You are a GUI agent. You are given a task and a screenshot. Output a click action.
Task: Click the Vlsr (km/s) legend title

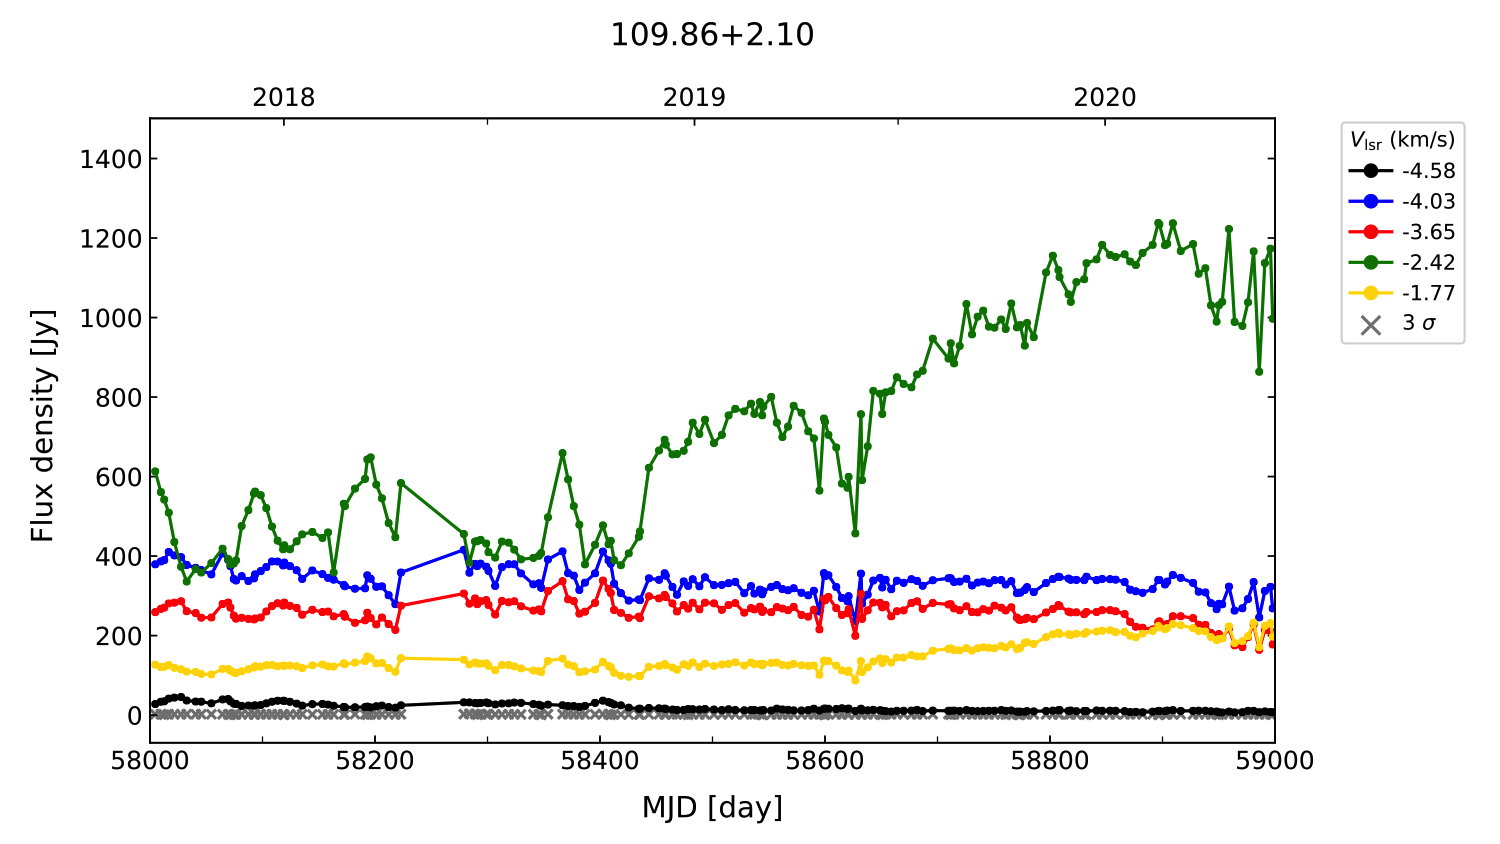point(1402,140)
